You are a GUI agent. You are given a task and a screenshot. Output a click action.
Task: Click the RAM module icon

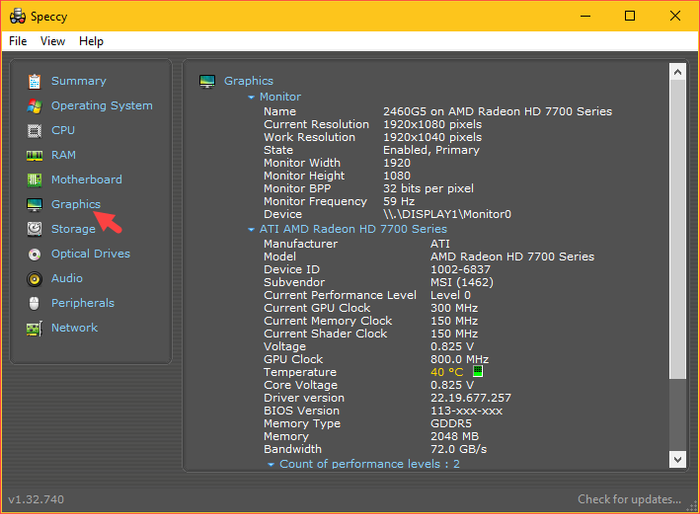(34, 155)
